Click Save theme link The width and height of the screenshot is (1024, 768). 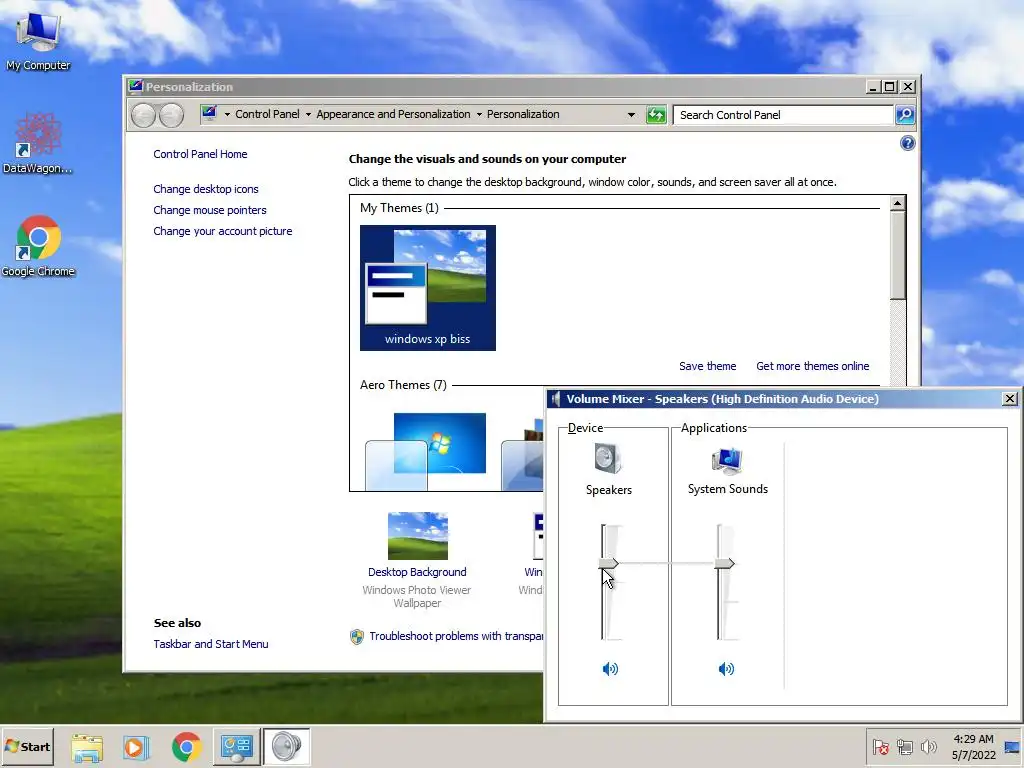tap(707, 366)
